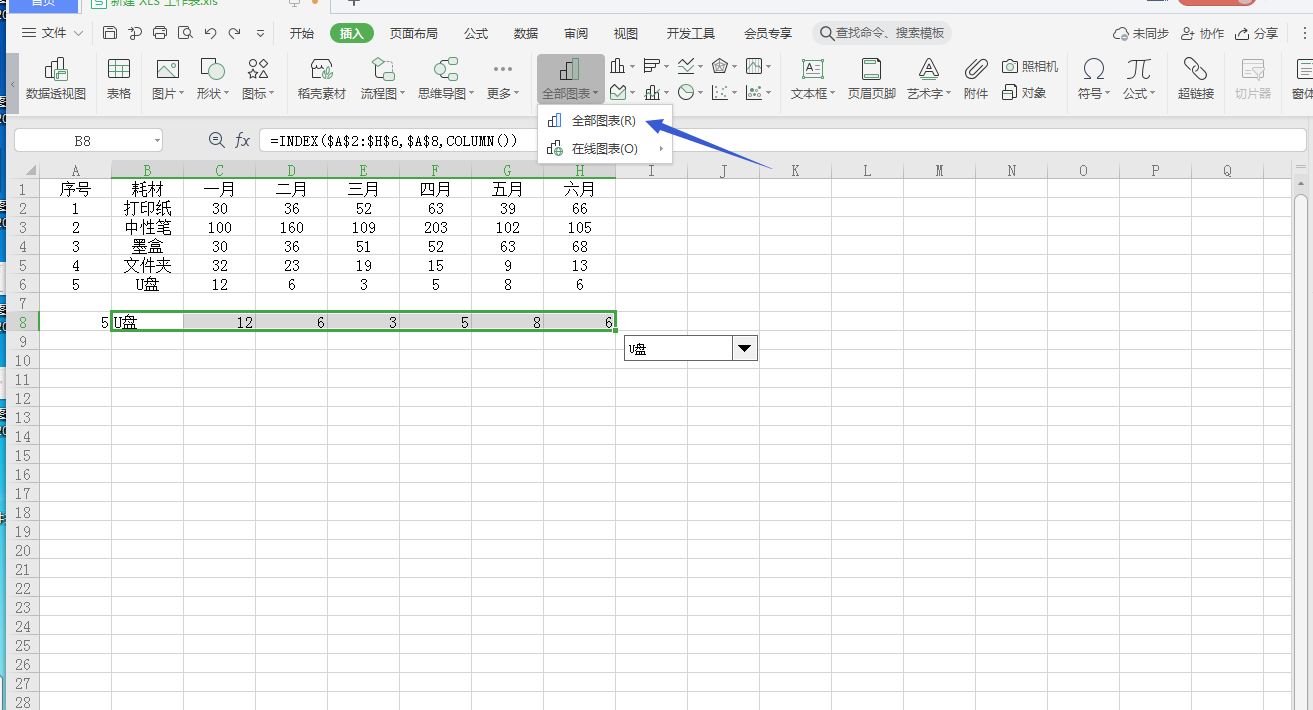The width and height of the screenshot is (1313, 710).
Task: Click the print icon in quick toolbar
Action: [x=160, y=33]
